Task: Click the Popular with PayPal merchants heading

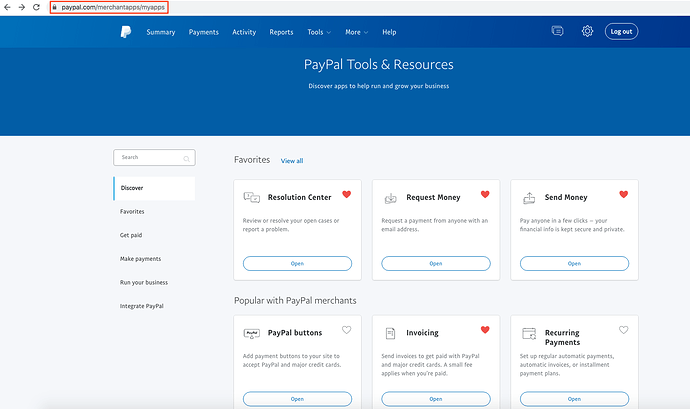Action: (295, 301)
